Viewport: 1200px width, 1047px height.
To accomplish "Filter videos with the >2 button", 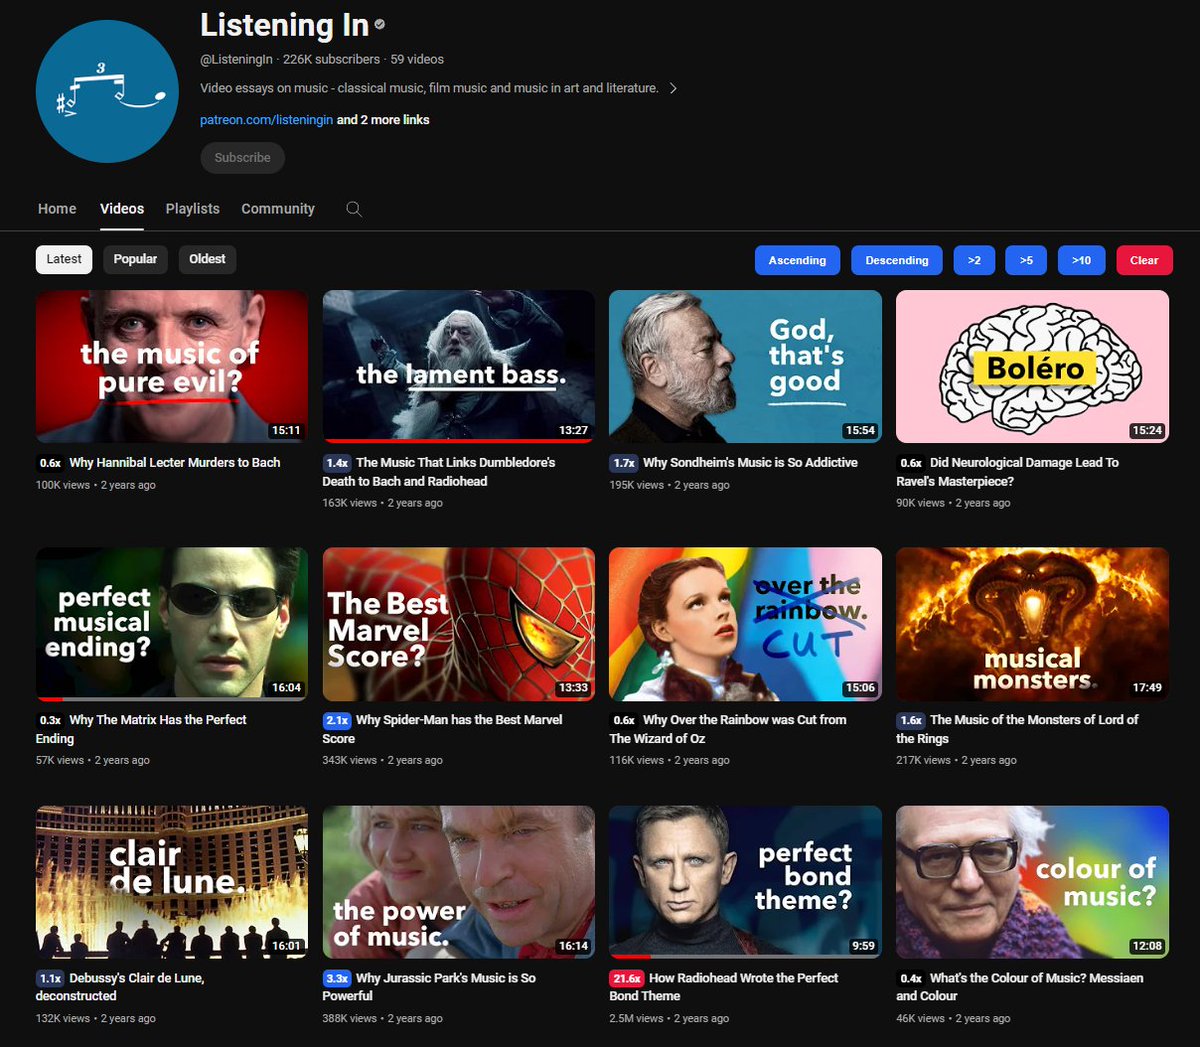I will 974,260.
